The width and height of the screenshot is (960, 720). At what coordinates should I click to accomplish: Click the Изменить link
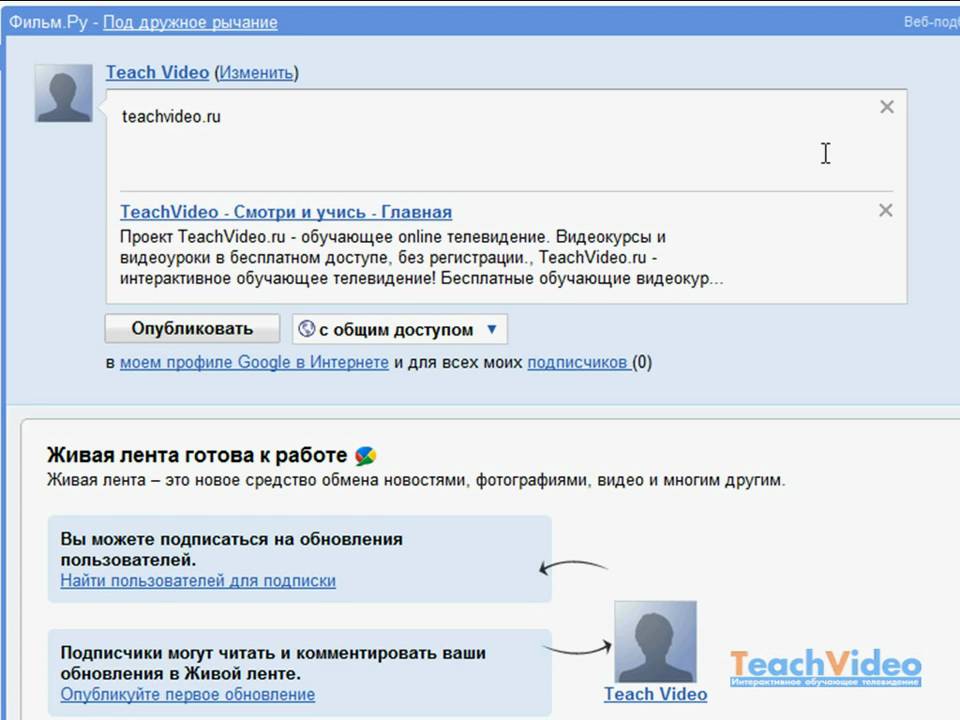pos(257,73)
